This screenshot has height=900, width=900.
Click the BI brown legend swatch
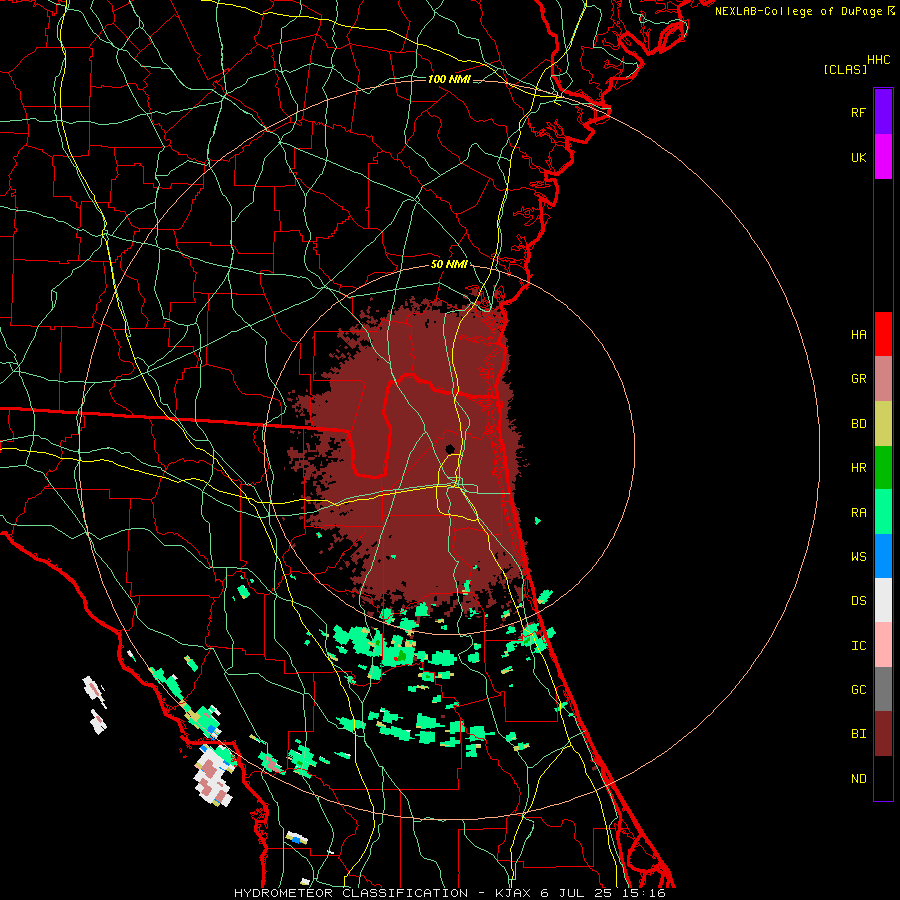point(883,734)
